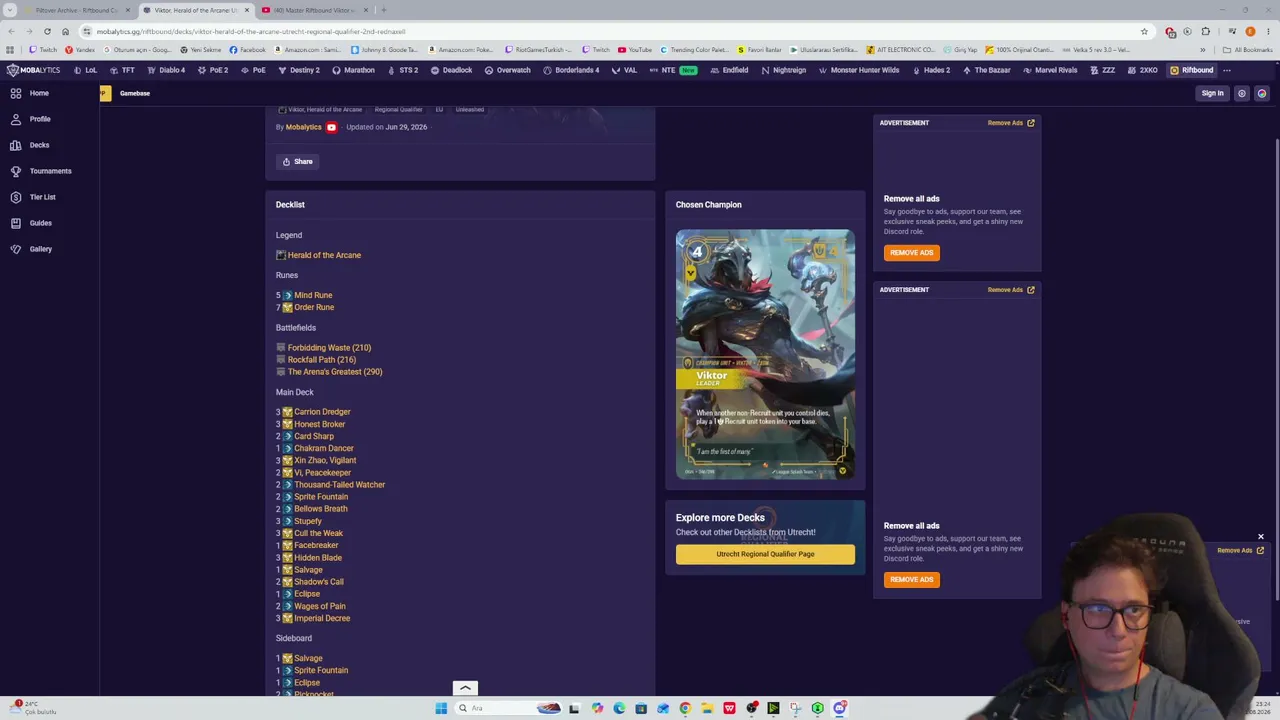
Task: Open the Rockfall Path (216) battlefield link
Action: (322, 360)
